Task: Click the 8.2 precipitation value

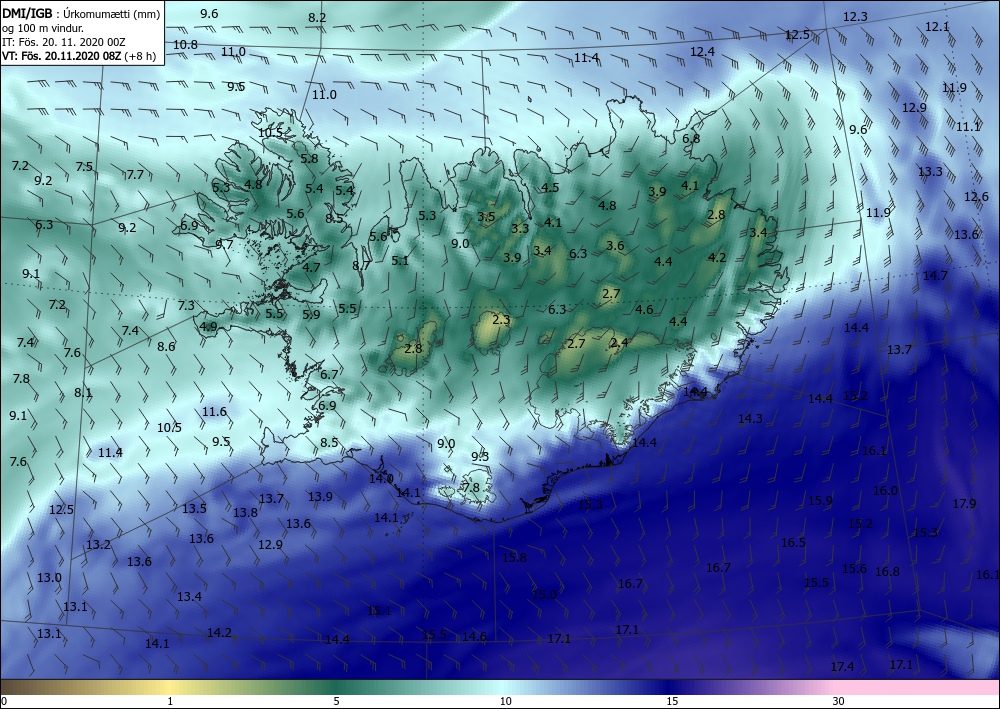Action: 317,18
